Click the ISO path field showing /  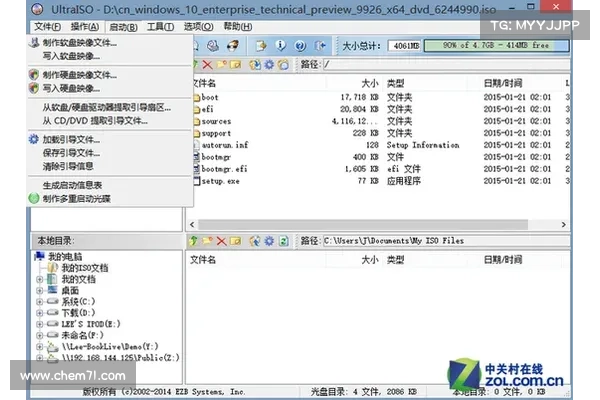click(x=446, y=64)
